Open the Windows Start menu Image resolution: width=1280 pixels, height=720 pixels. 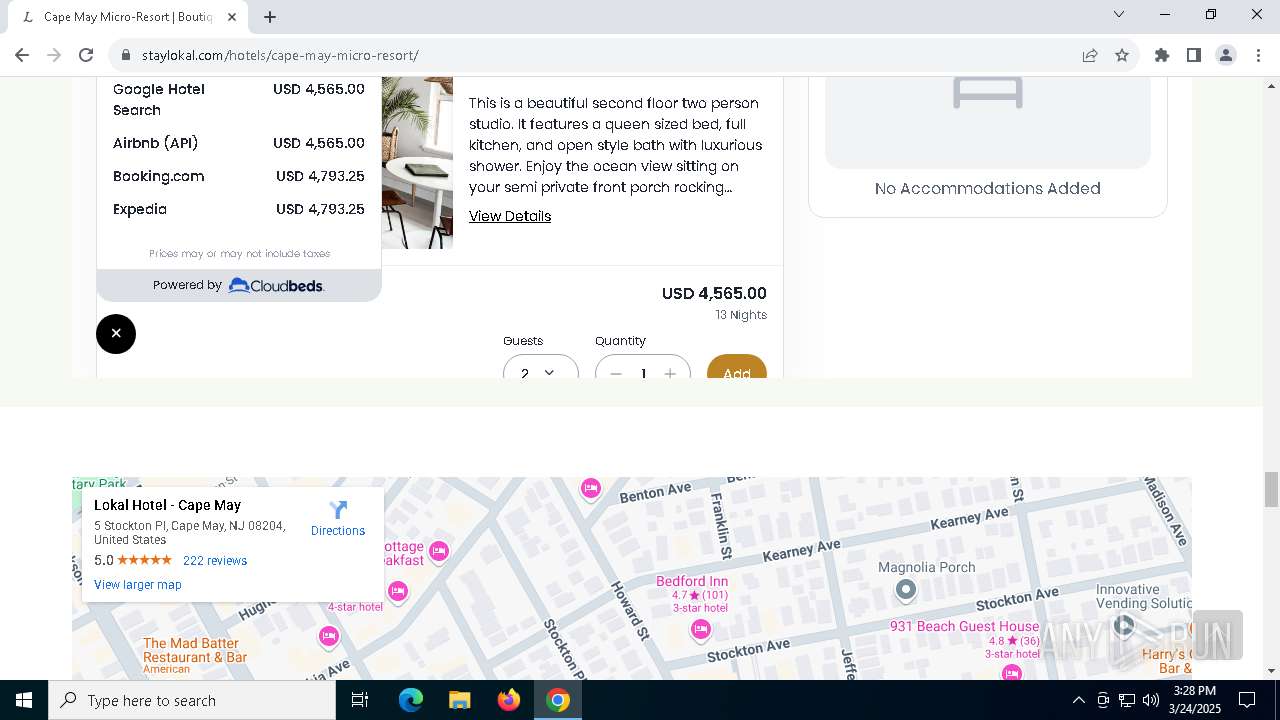(24, 700)
